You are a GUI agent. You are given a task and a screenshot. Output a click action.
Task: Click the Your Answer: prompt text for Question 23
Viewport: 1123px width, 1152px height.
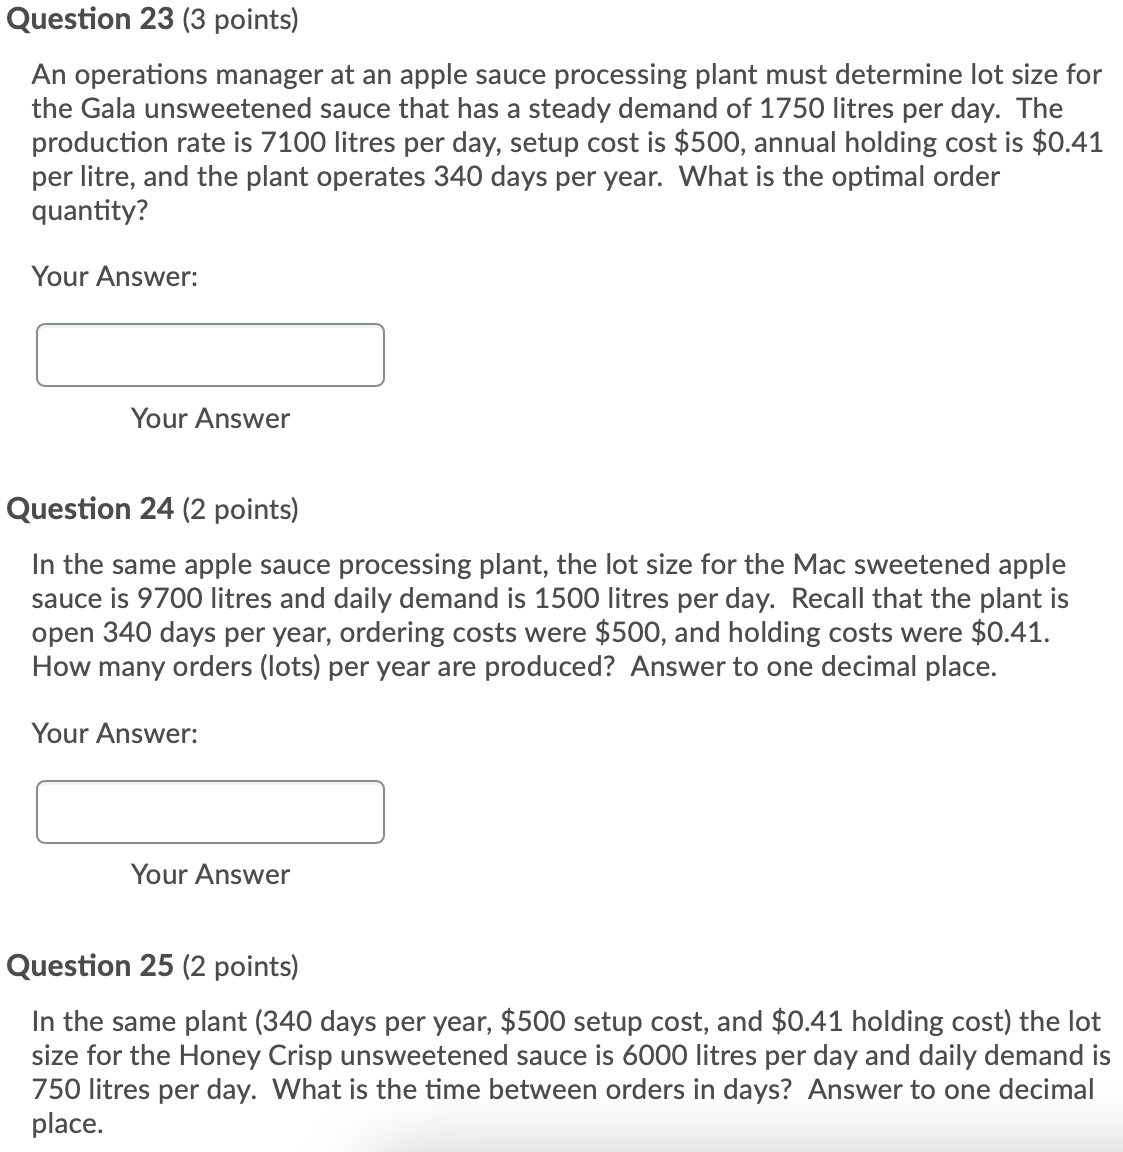(115, 276)
